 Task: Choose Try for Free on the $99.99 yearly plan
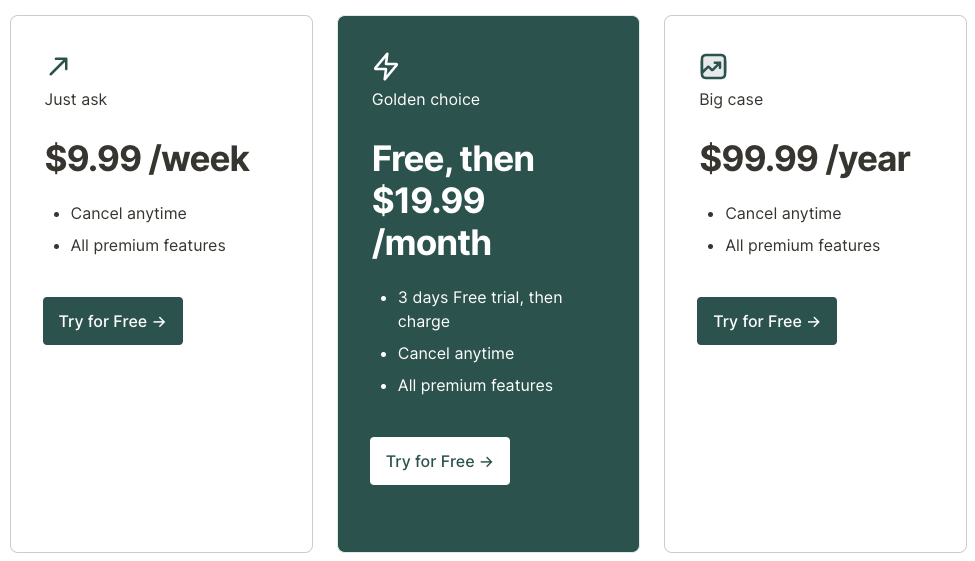(x=767, y=321)
